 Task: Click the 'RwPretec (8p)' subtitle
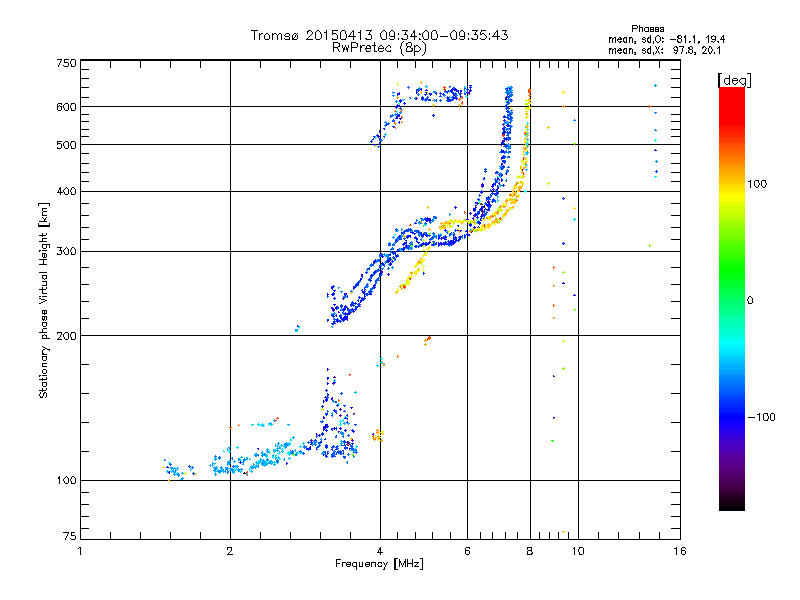(x=379, y=48)
